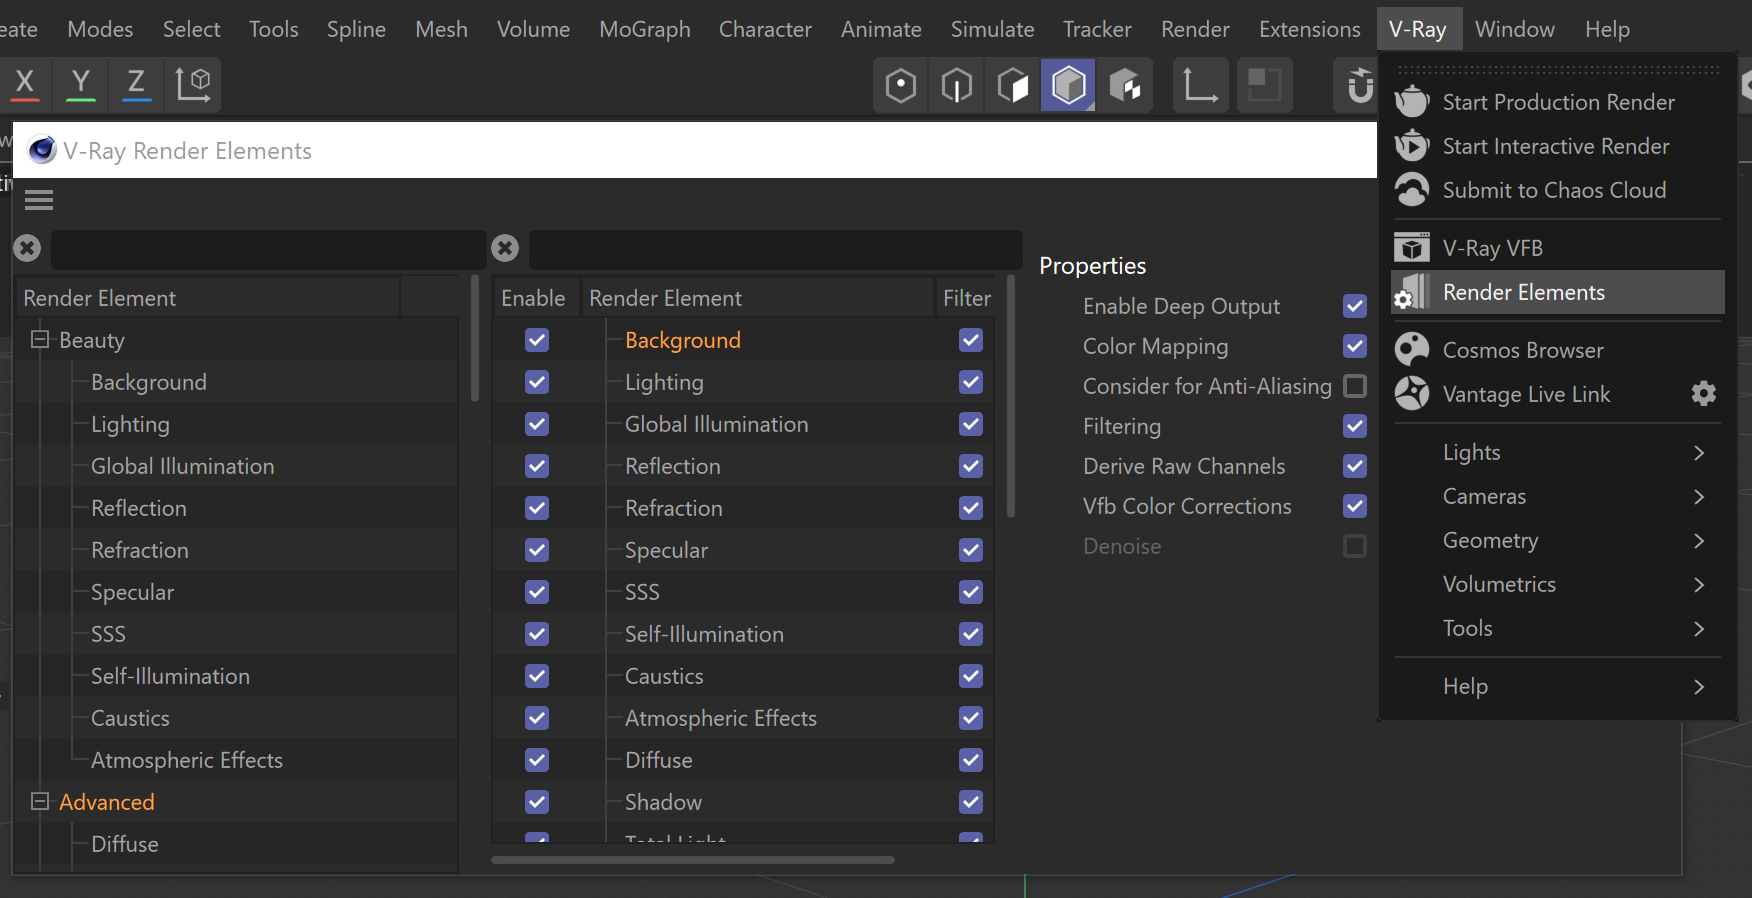Select Render Elements menu entry
Image resolution: width=1752 pixels, height=898 pixels.
pos(1558,292)
